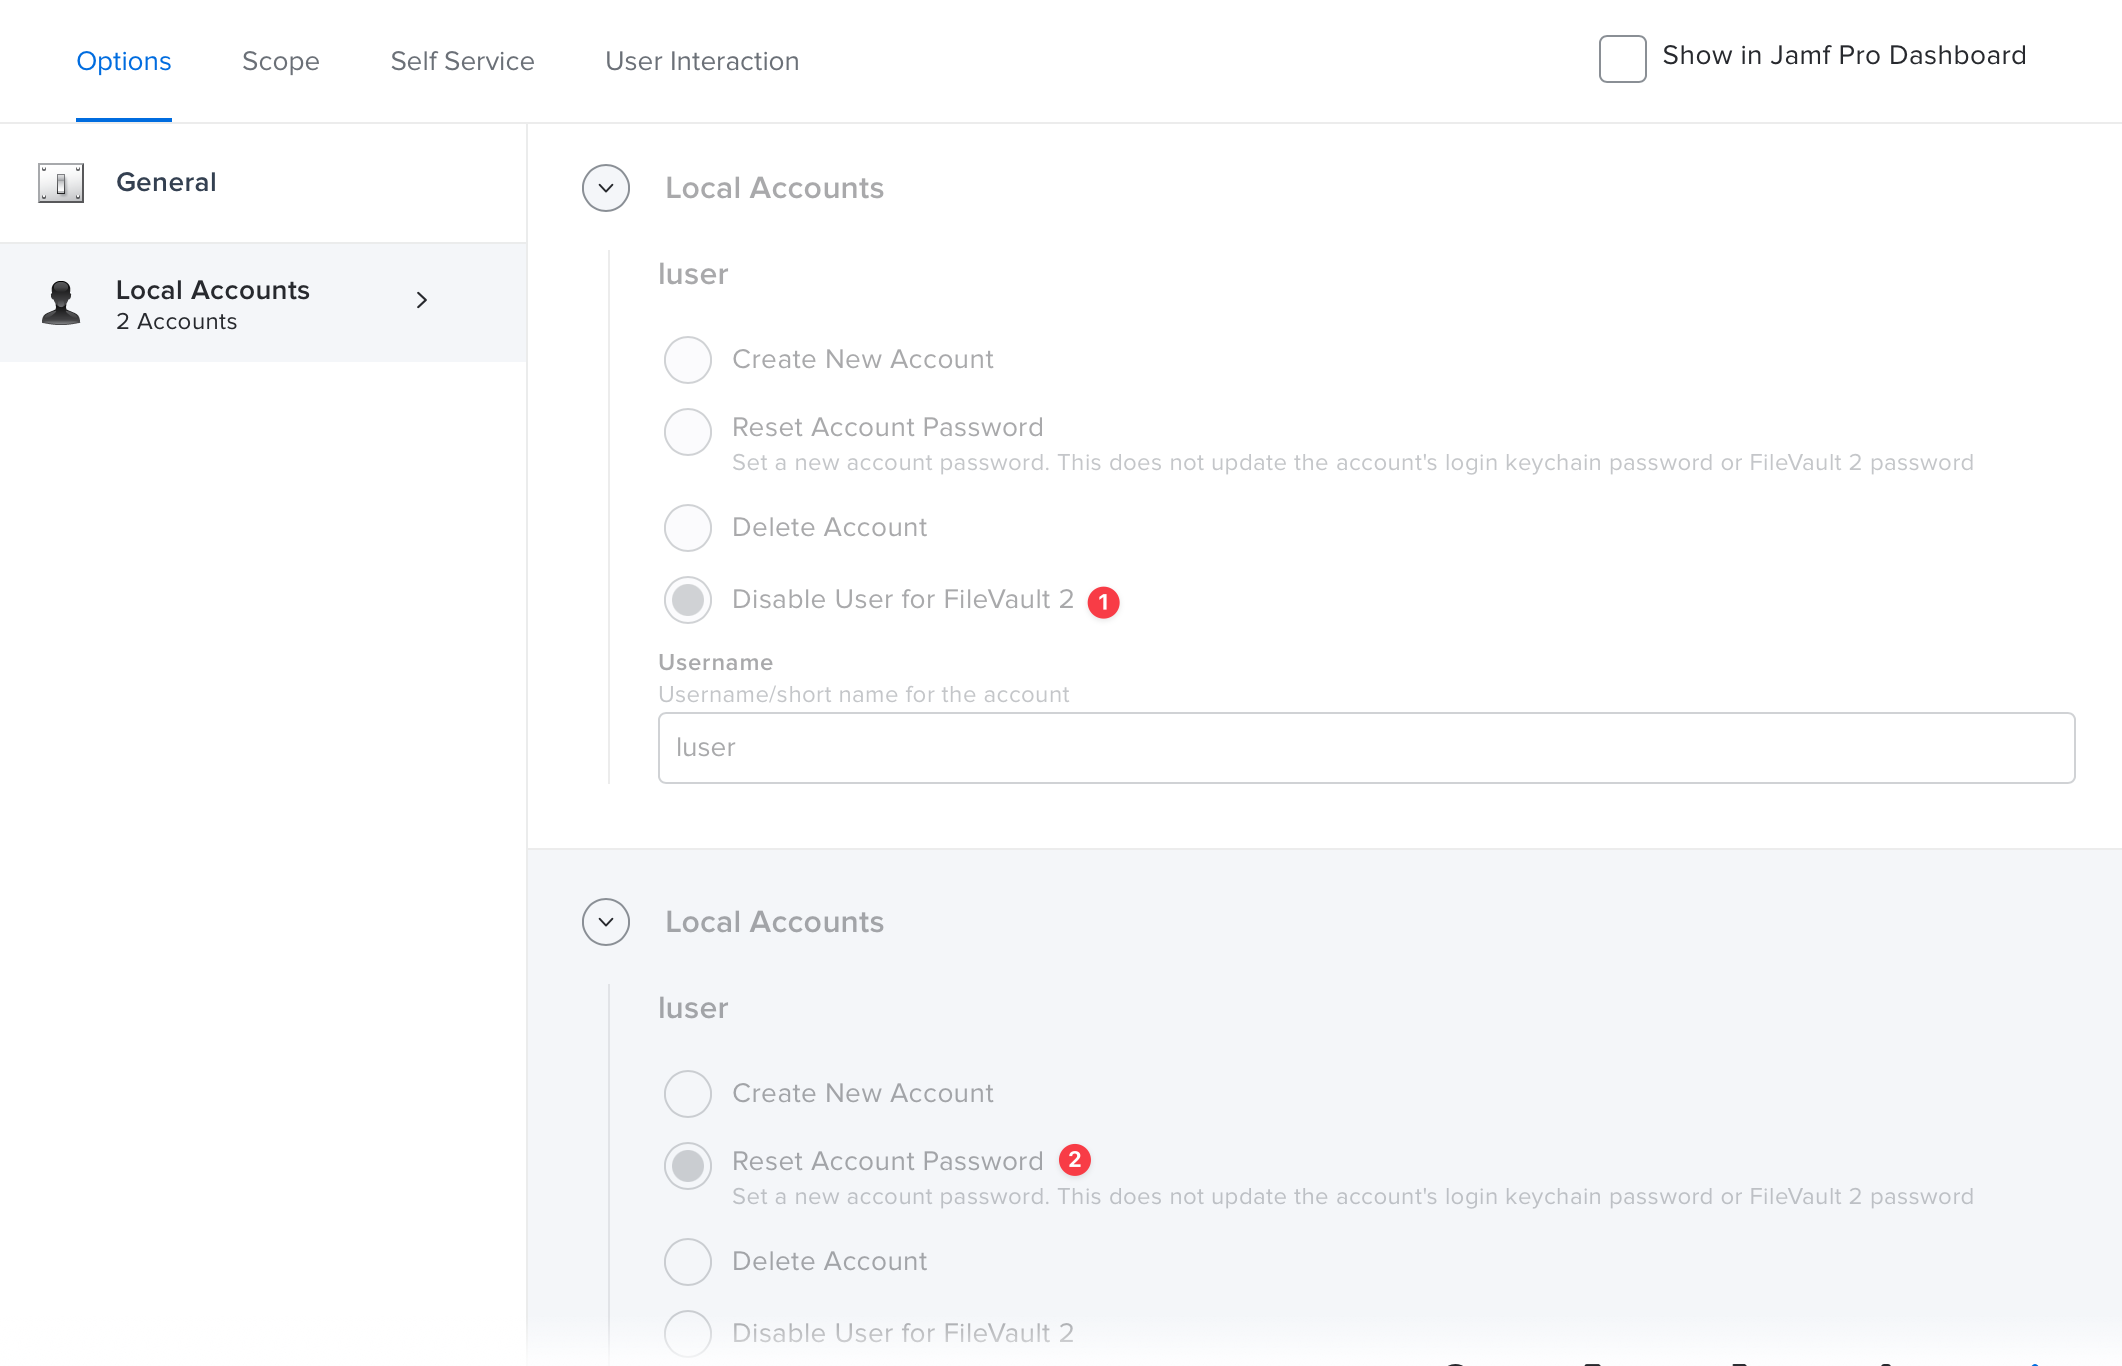Image resolution: width=2122 pixels, height=1366 pixels.
Task: Select Create New Account in second section
Action: pos(688,1094)
